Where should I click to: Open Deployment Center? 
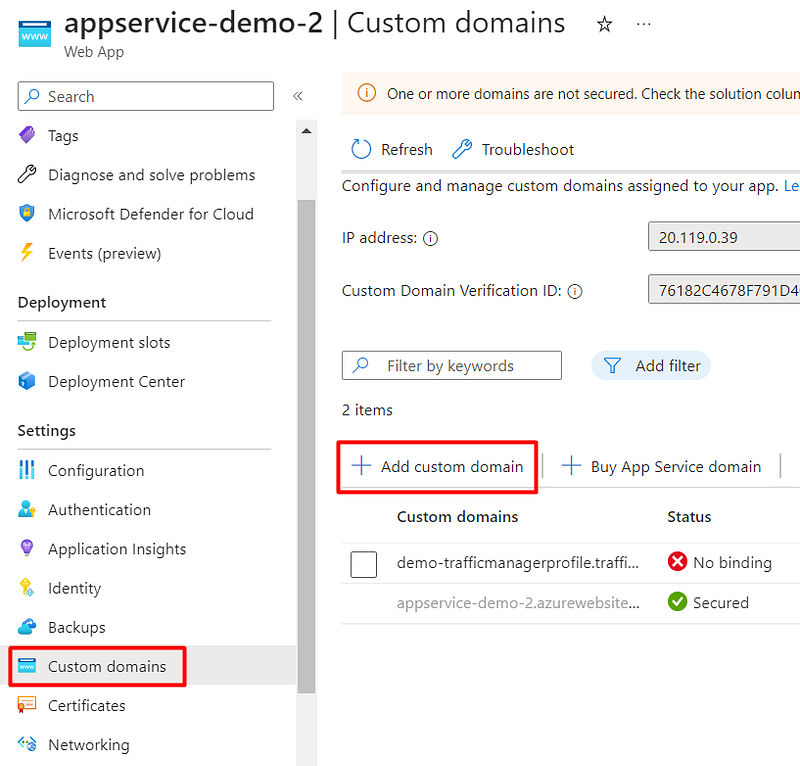[116, 382]
